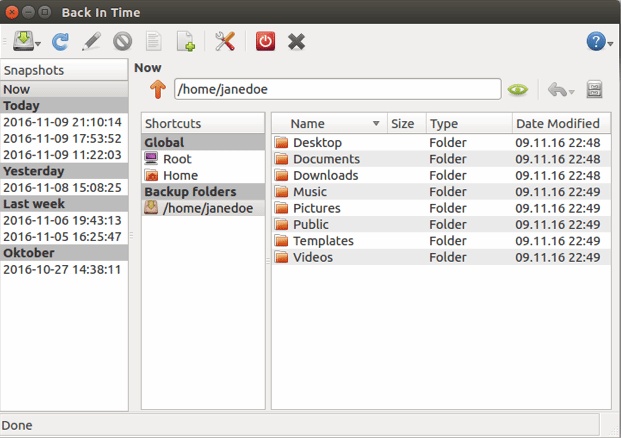Image resolution: width=621 pixels, height=438 pixels.
Task: Refresh the snapshots list
Action: coord(60,41)
